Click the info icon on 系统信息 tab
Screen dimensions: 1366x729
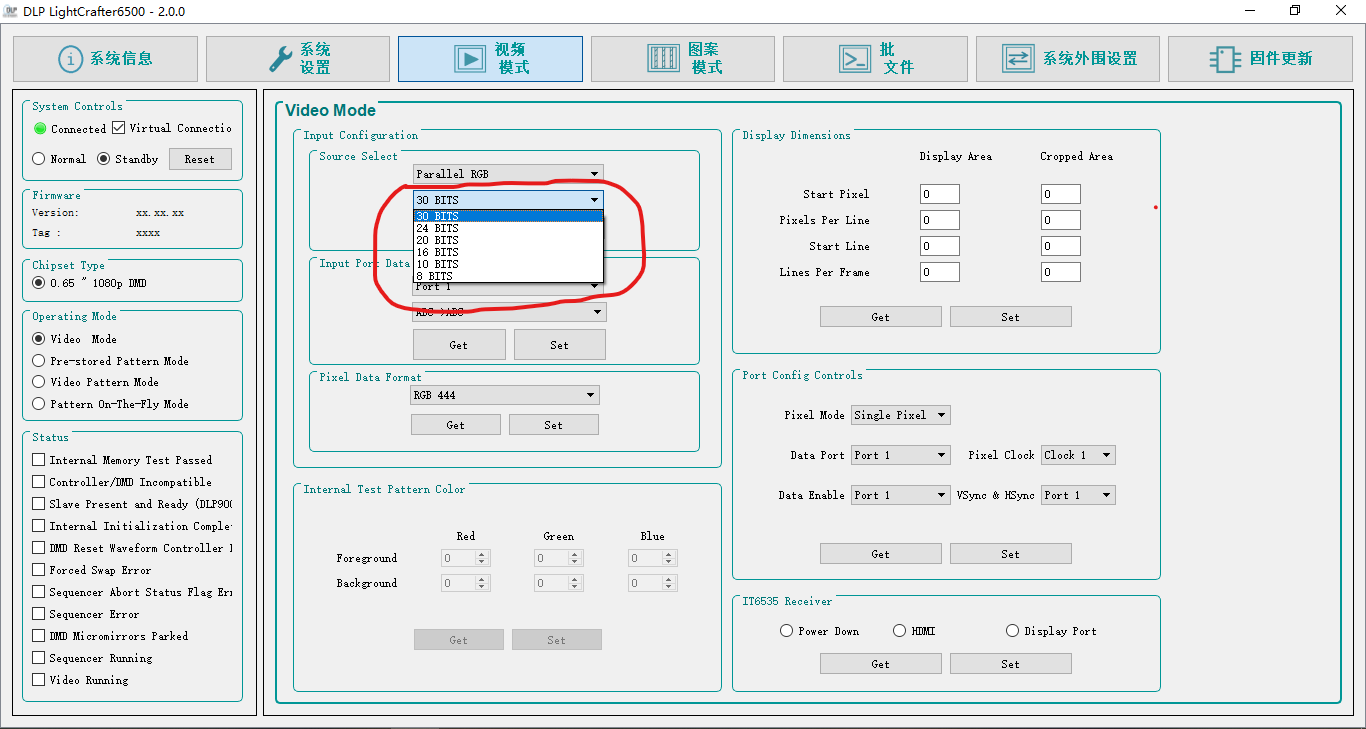(70, 59)
